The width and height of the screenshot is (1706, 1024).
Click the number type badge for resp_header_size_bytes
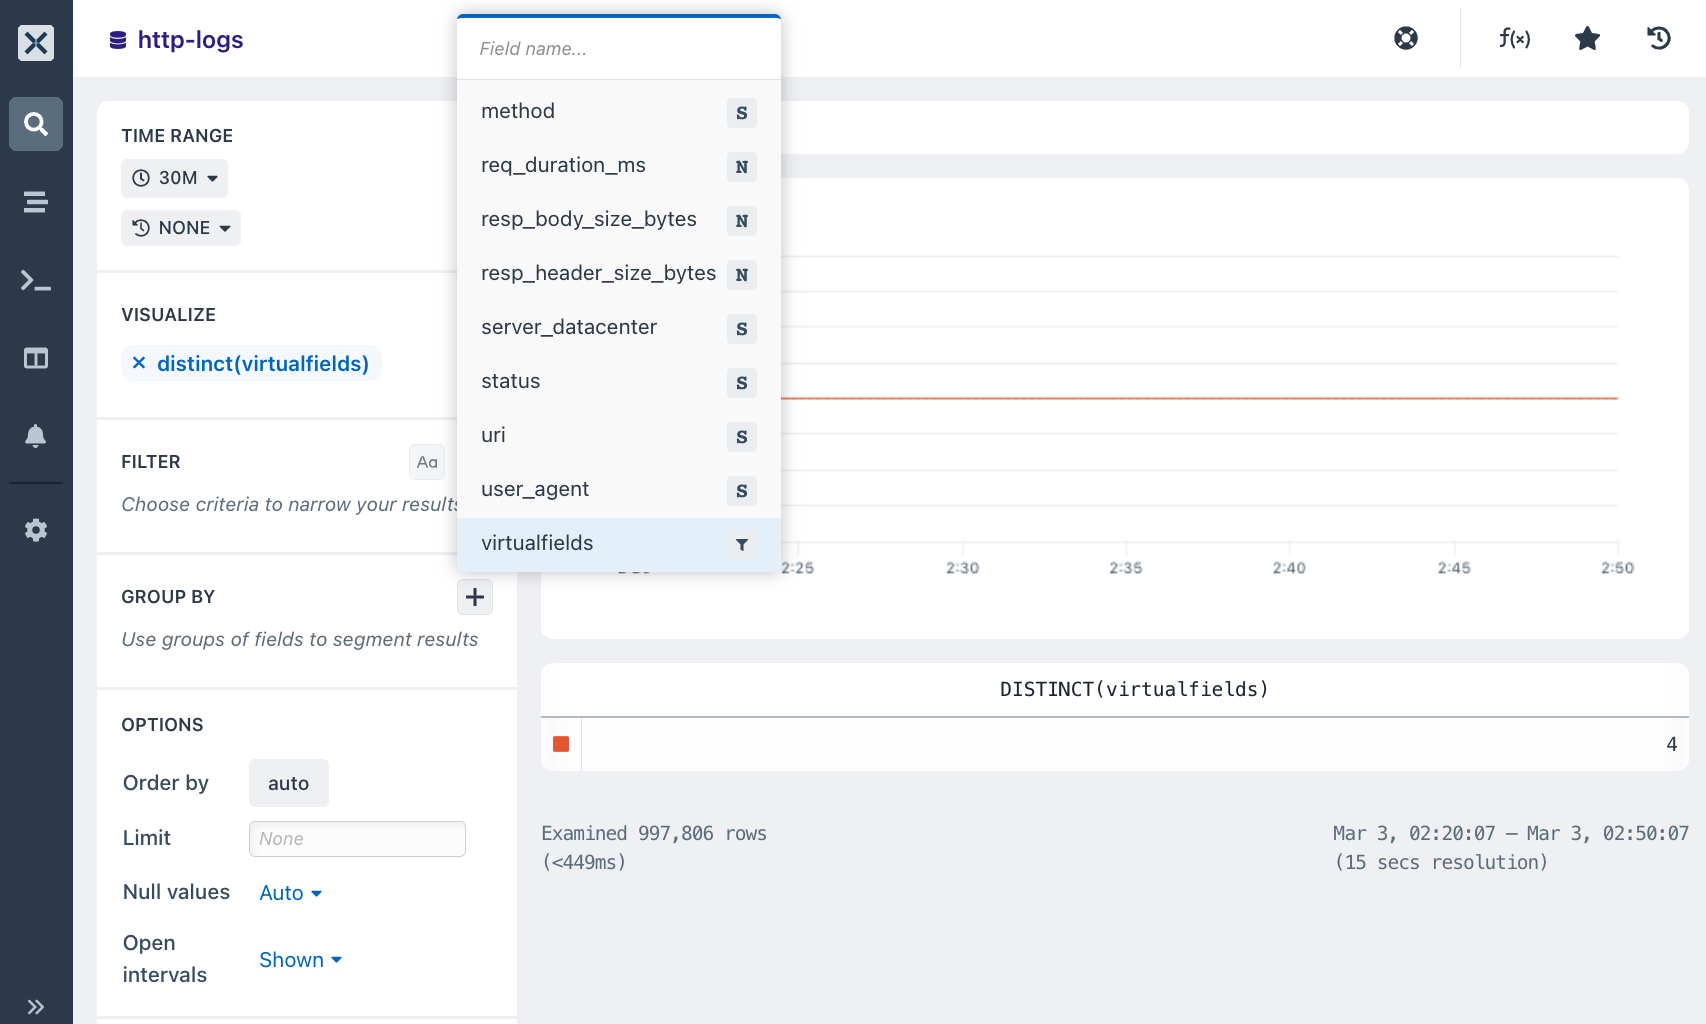coord(742,275)
